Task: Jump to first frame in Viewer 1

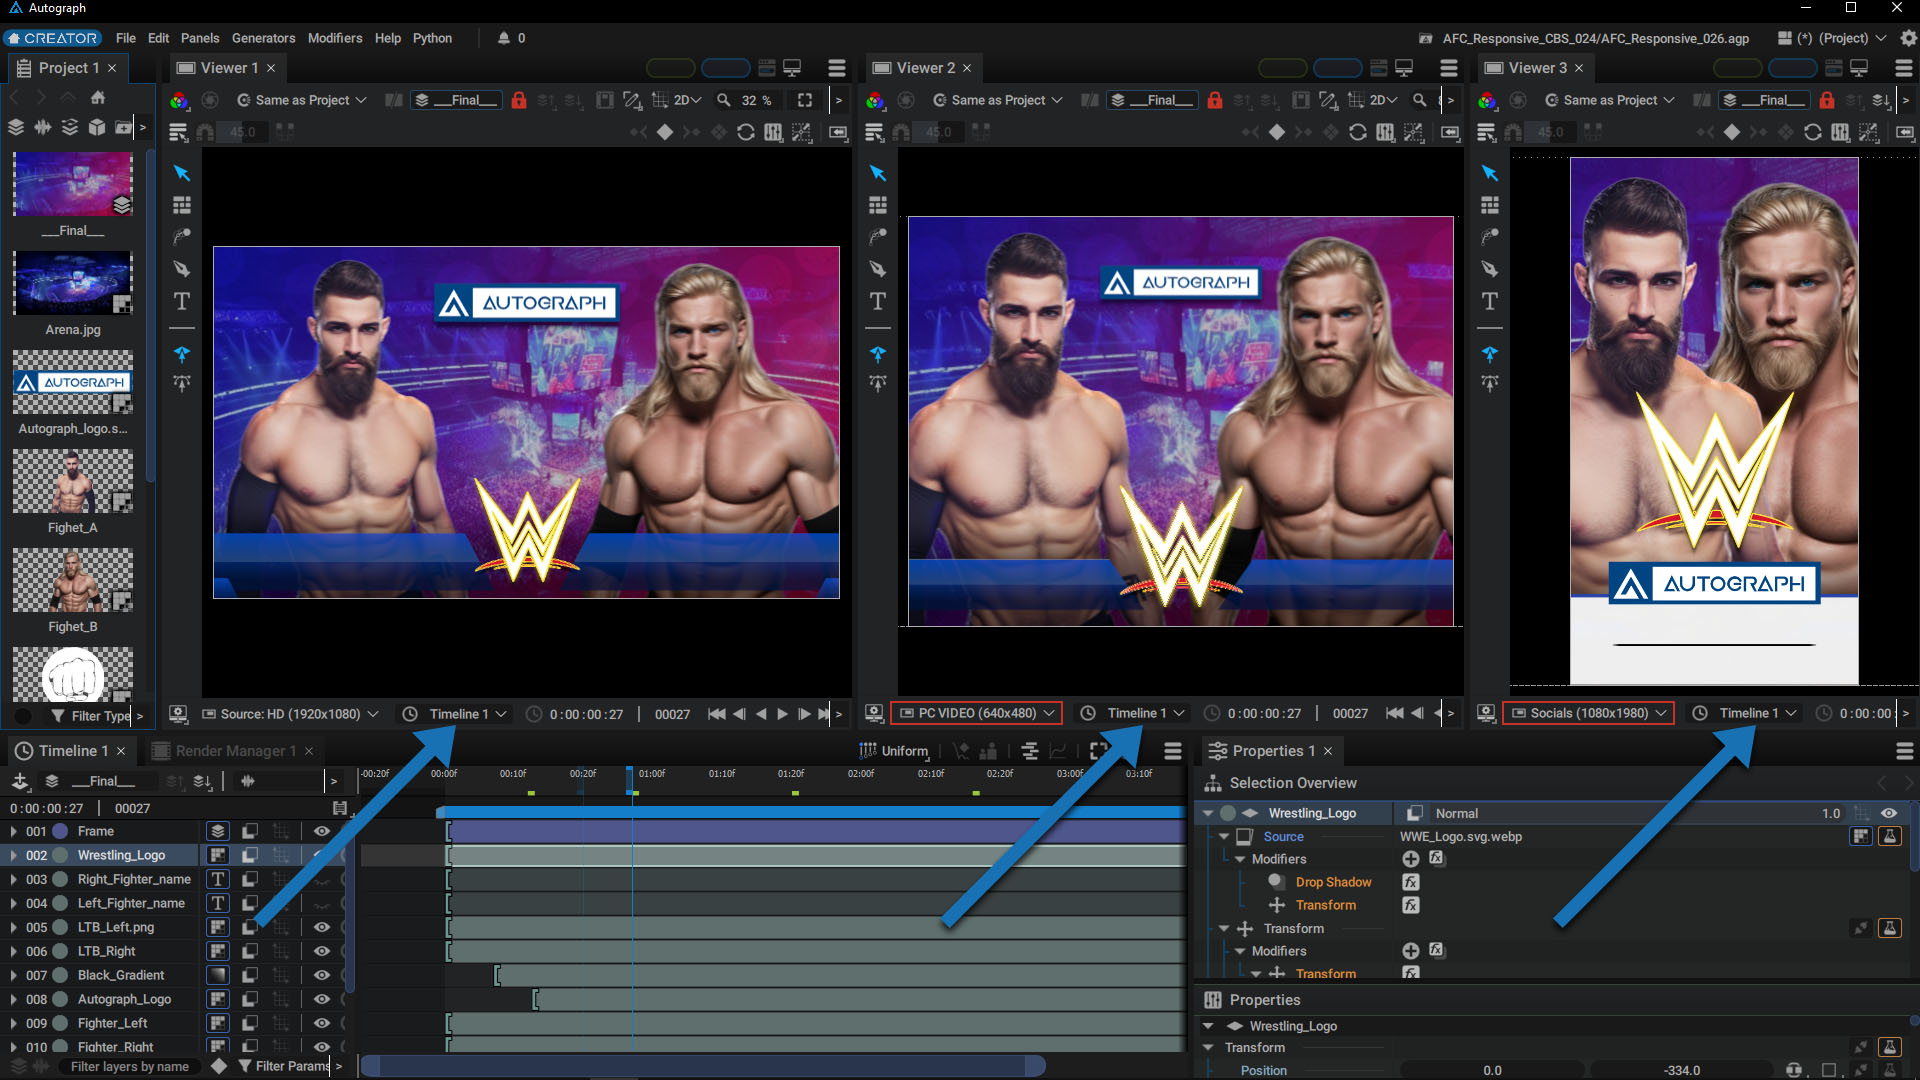Action: (x=716, y=714)
